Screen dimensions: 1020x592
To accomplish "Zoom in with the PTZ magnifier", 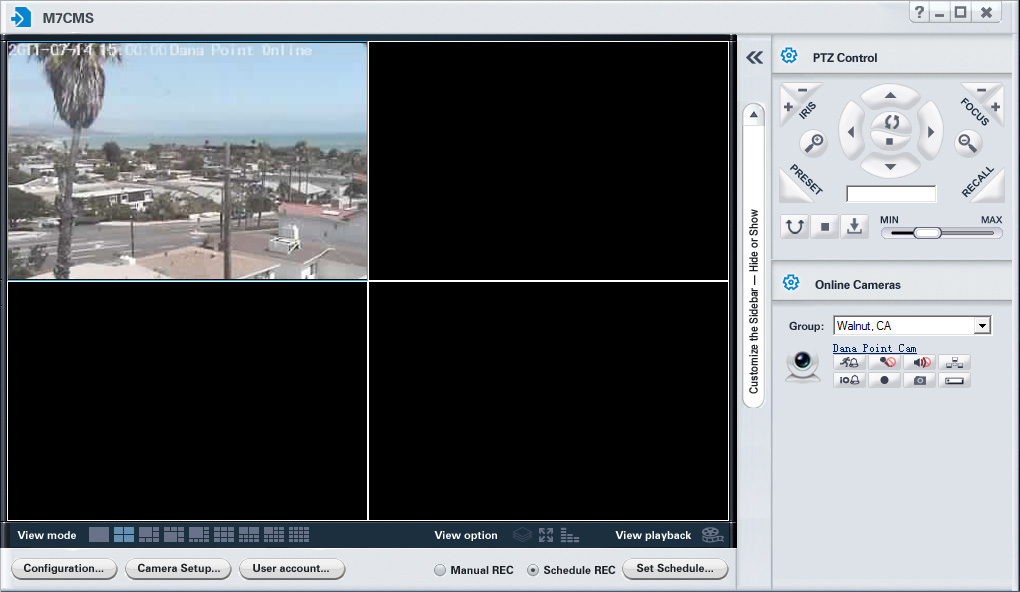I will 813,143.
